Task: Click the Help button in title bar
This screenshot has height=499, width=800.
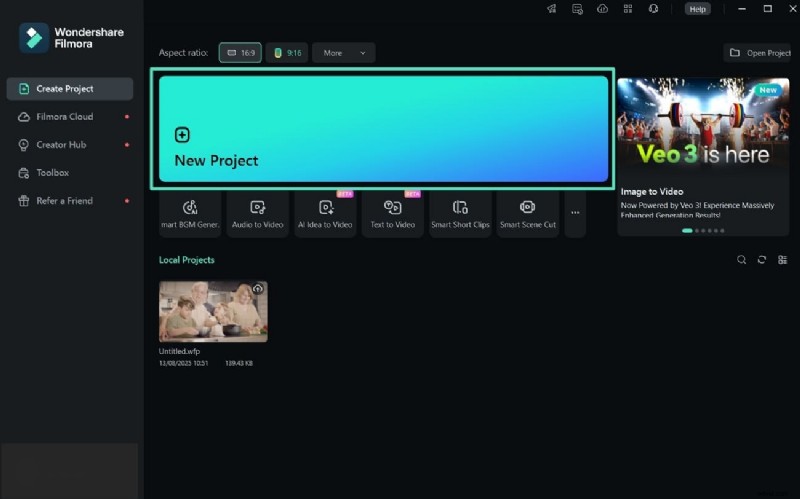Action: tap(697, 9)
